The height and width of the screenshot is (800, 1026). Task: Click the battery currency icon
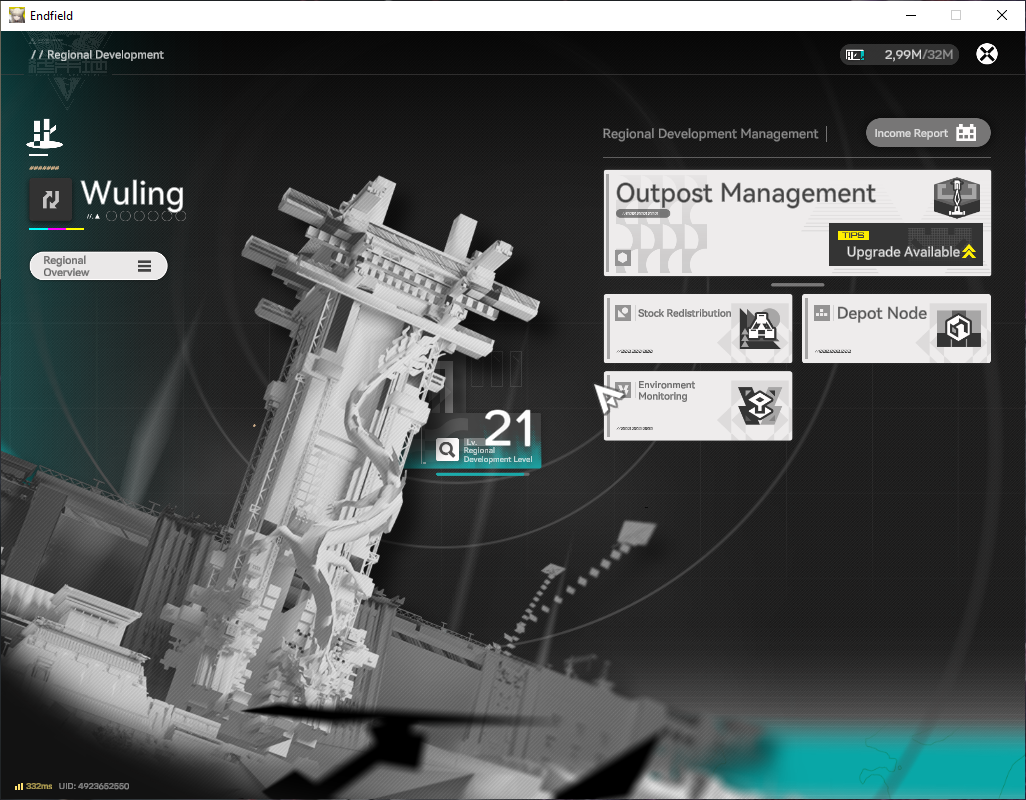tap(855, 55)
